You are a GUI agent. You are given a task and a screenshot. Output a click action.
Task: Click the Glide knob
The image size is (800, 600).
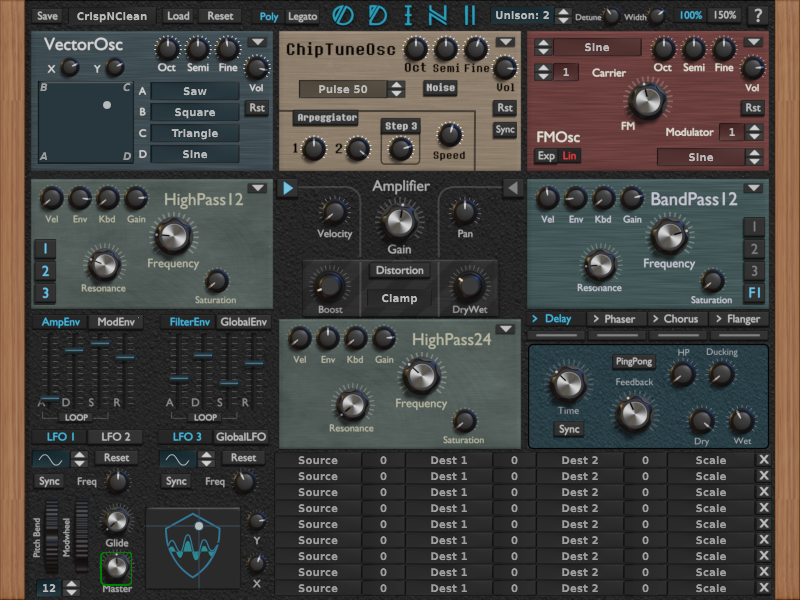pyautogui.click(x=116, y=521)
